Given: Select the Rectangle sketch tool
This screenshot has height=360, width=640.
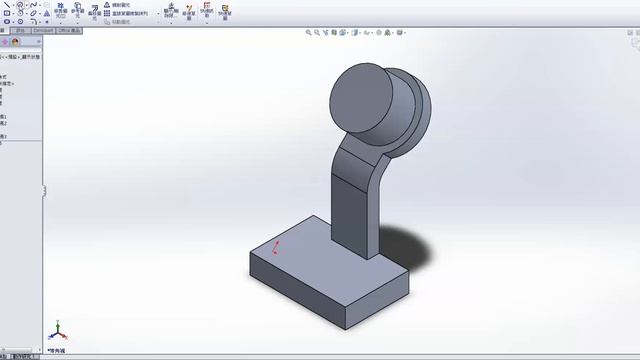Looking at the screenshot, I should click(x=7, y=13).
